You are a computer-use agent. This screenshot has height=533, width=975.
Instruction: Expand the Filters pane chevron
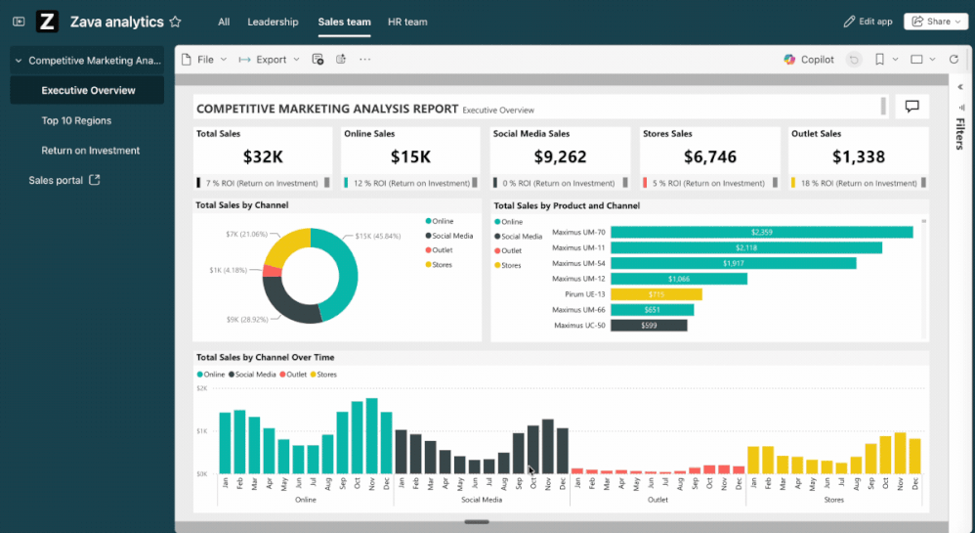tap(961, 87)
